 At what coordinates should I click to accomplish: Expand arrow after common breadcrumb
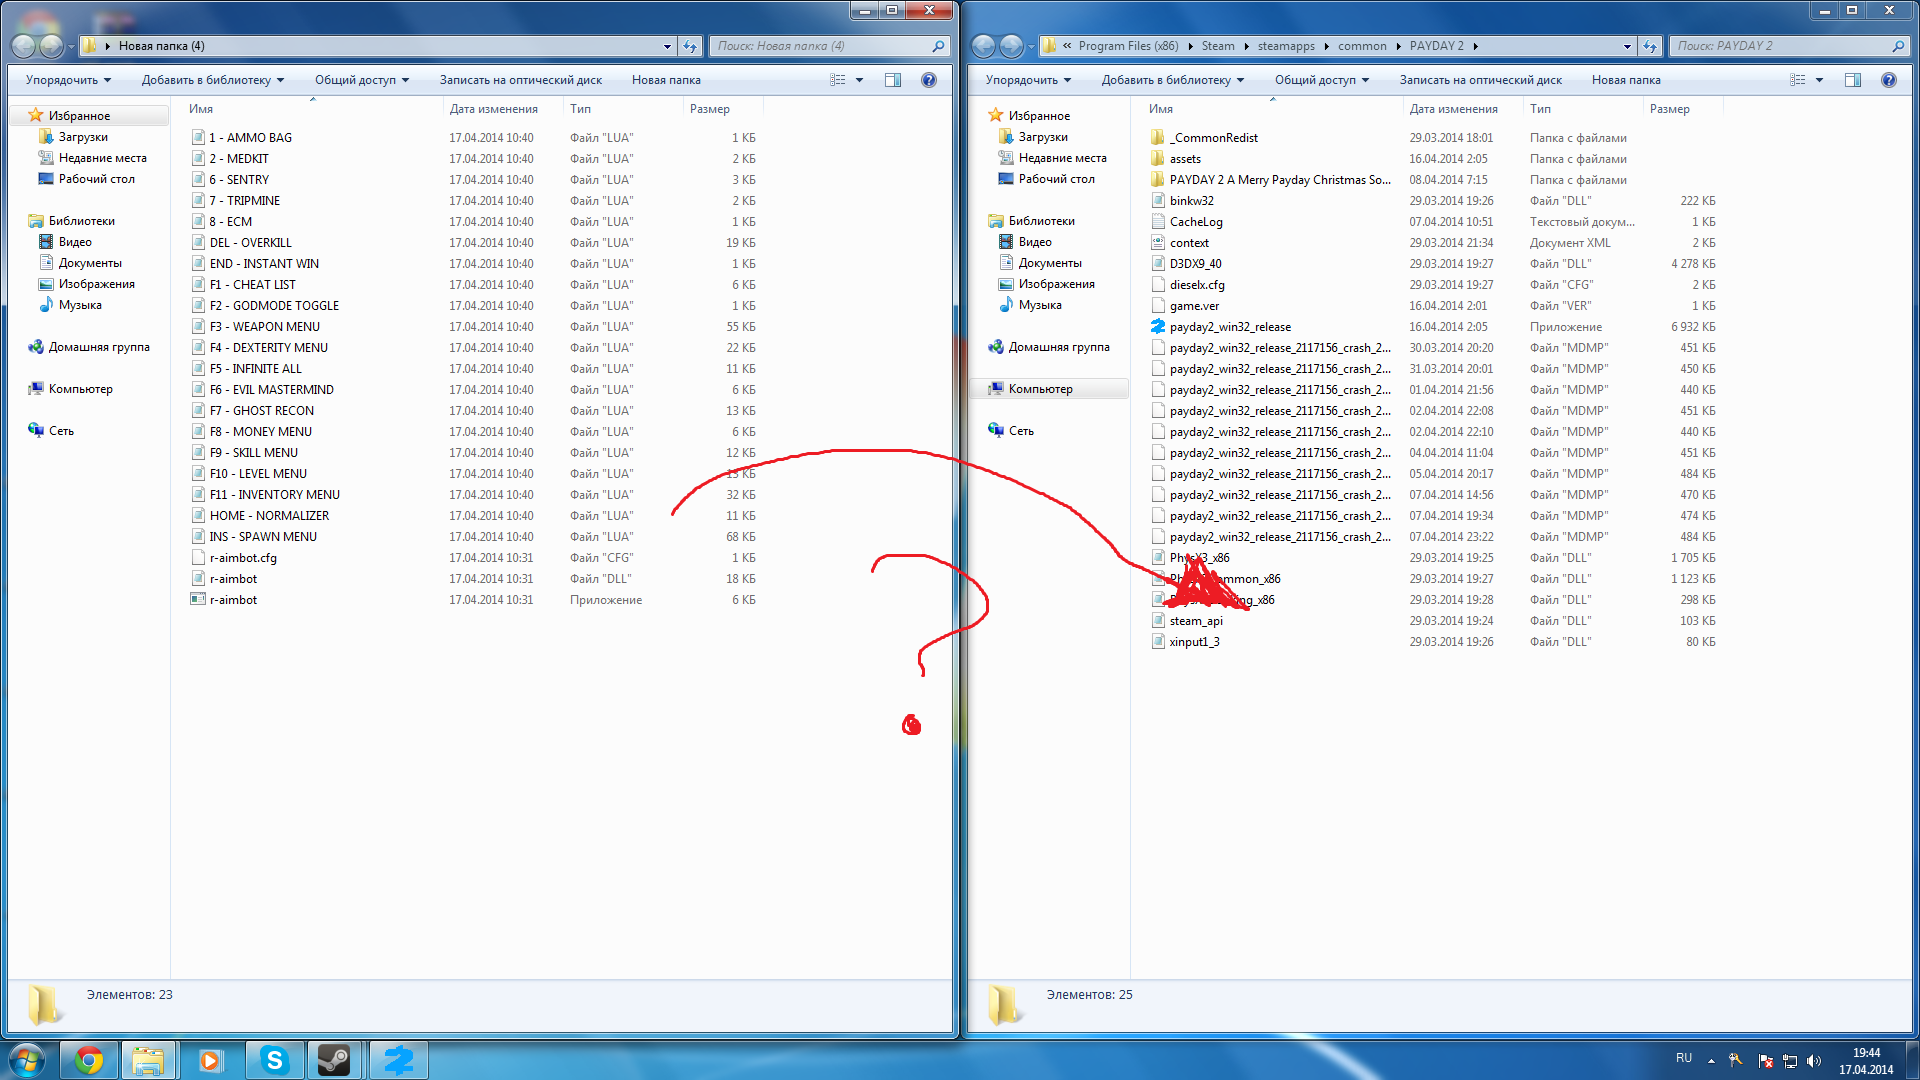[1398, 46]
